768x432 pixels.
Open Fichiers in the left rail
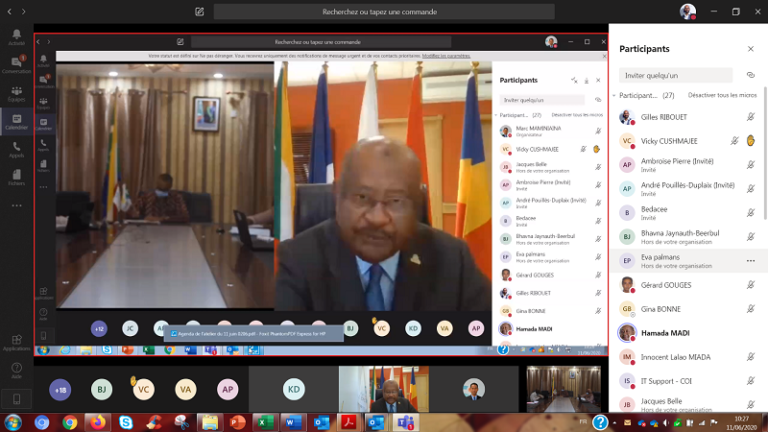point(16,177)
